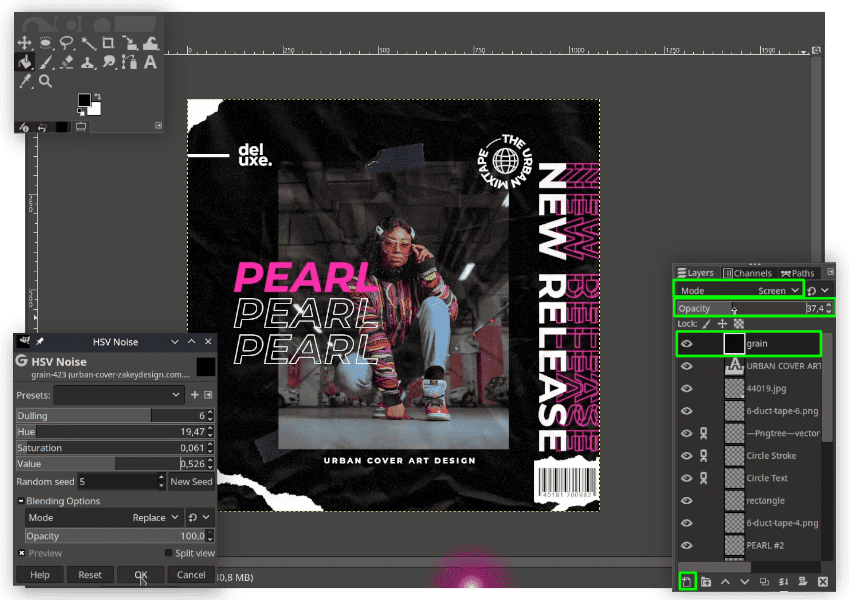The width and height of the screenshot is (850, 600).
Task: Reset colors to default black and white
Action: point(81,112)
